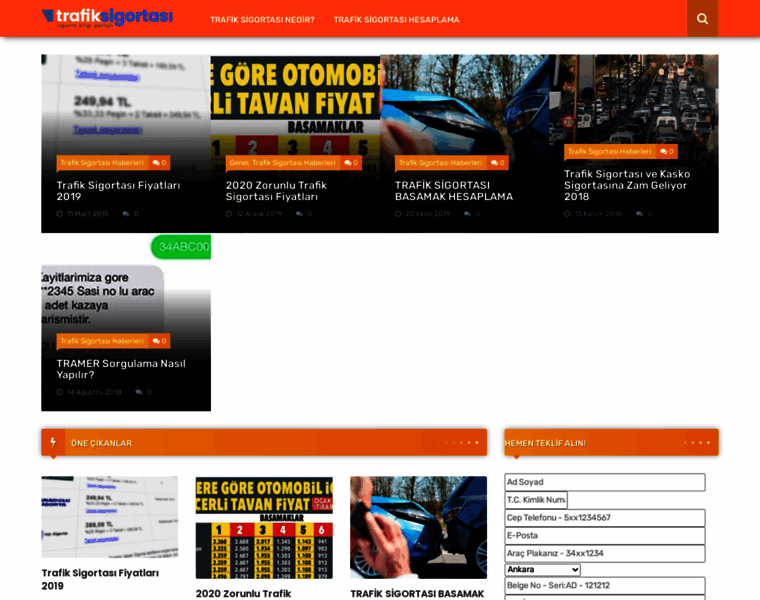Click comment count icon on Basamak Hesaplama tag
760x600 pixels.
tap(494, 163)
